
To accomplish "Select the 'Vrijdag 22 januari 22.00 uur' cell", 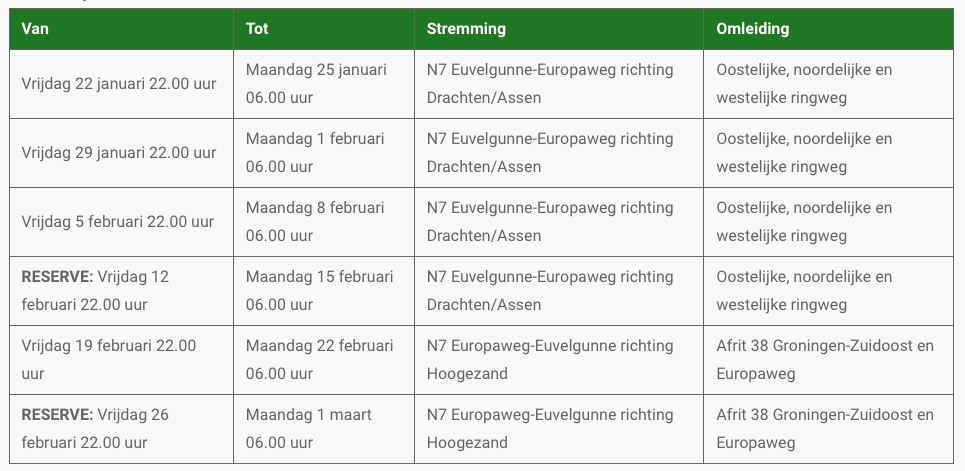I will pyautogui.click(x=118, y=84).
